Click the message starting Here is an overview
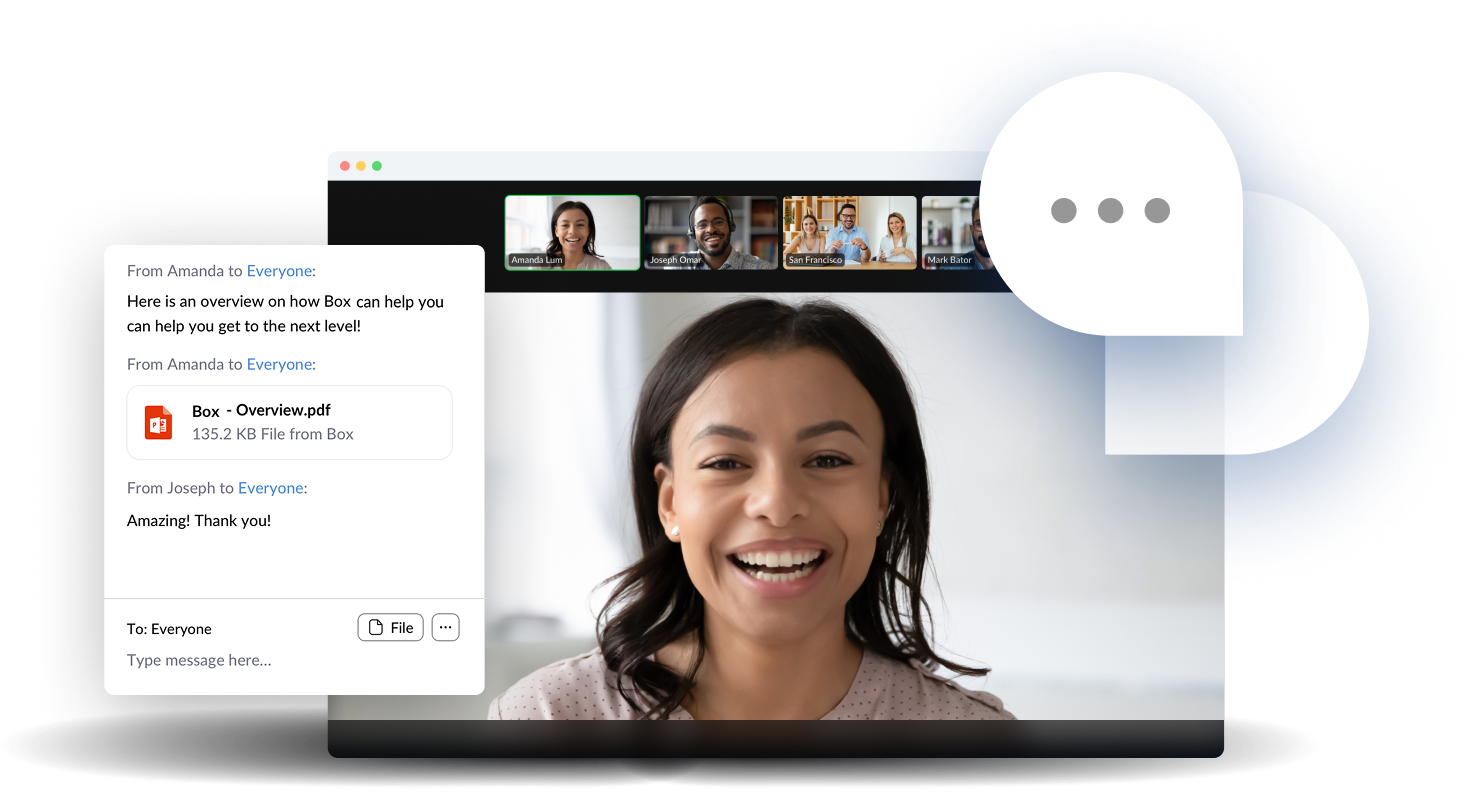Image resolution: width=1477 pixels, height=796 pixels. click(285, 314)
